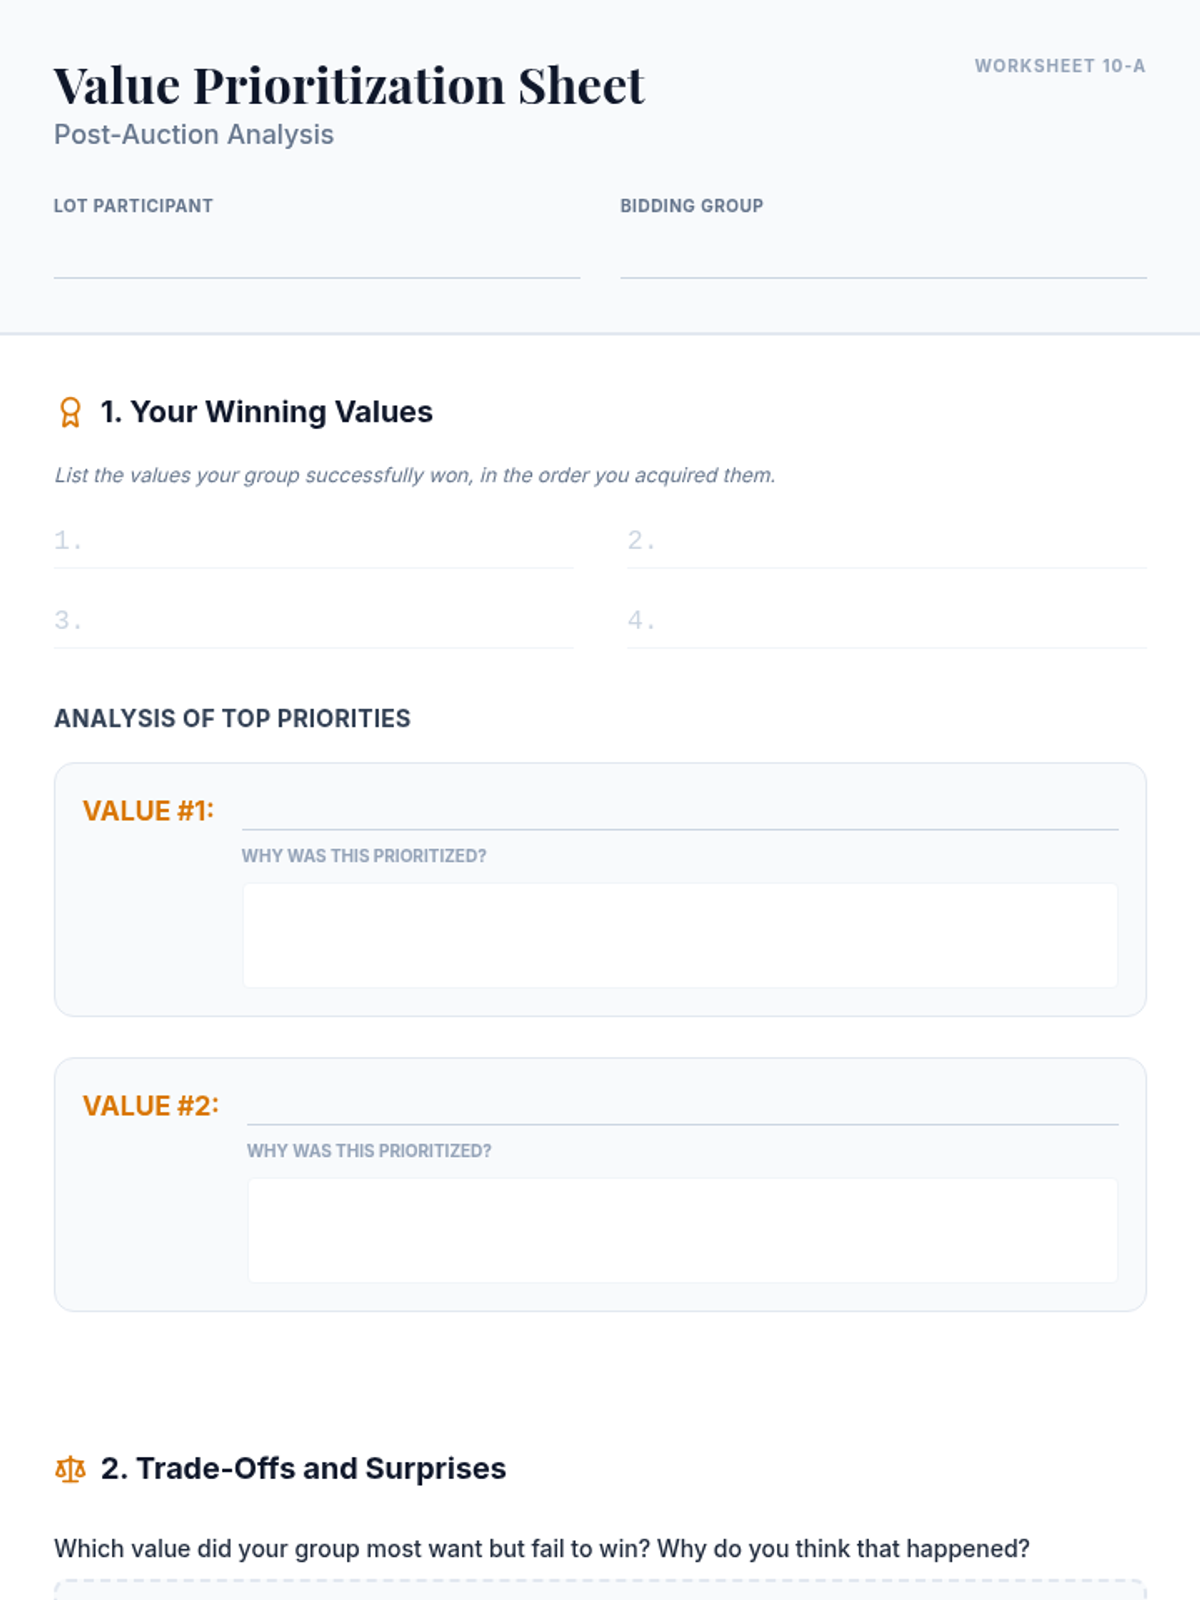The height and width of the screenshot is (1600, 1200).
Task: Click the Value Prioritization Sheet title
Action: click(x=349, y=86)
